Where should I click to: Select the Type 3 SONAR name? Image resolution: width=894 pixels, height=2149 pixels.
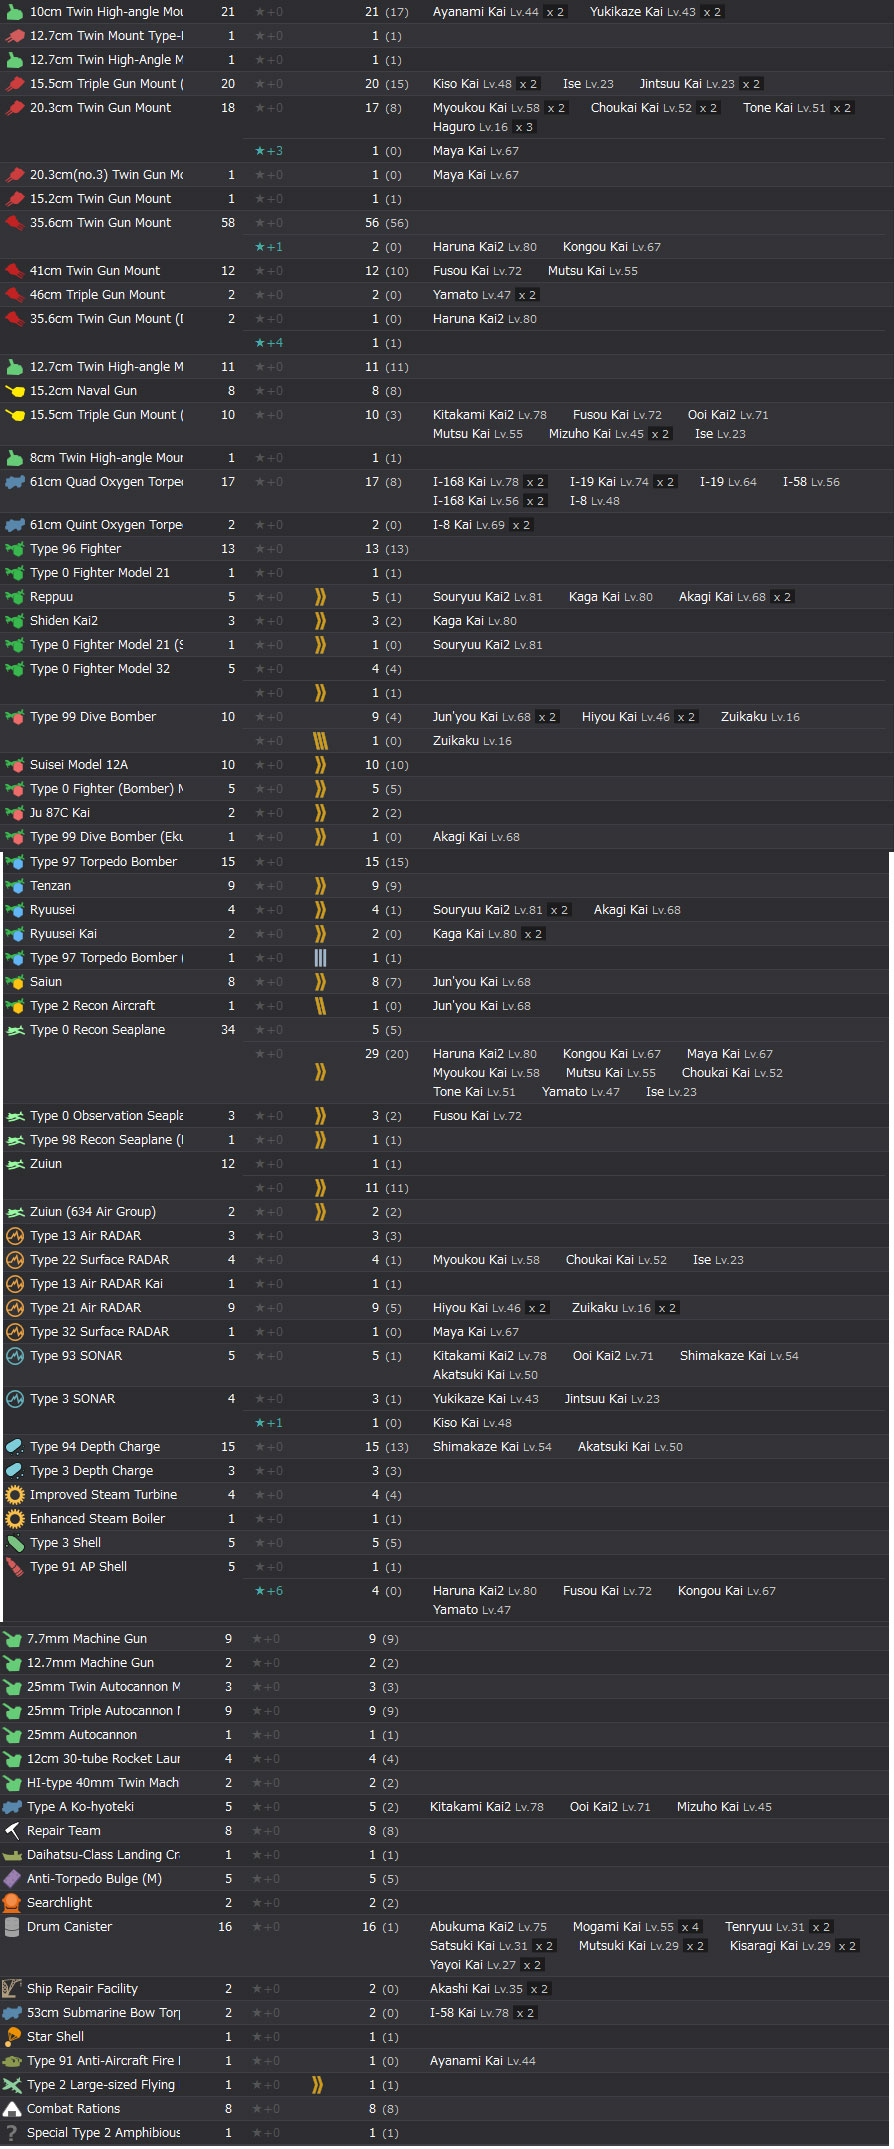72,1399
